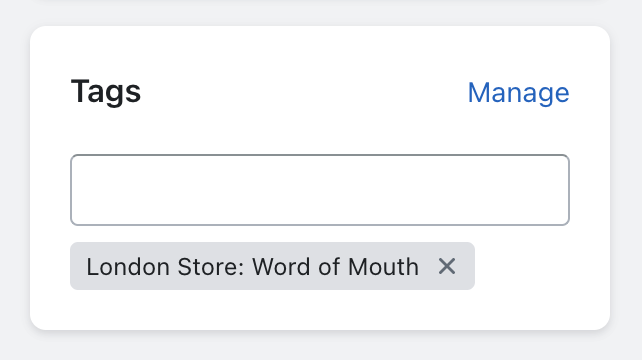Click the X icon on the tag chip
Screen dimensions: 642x360
point(447,267)
